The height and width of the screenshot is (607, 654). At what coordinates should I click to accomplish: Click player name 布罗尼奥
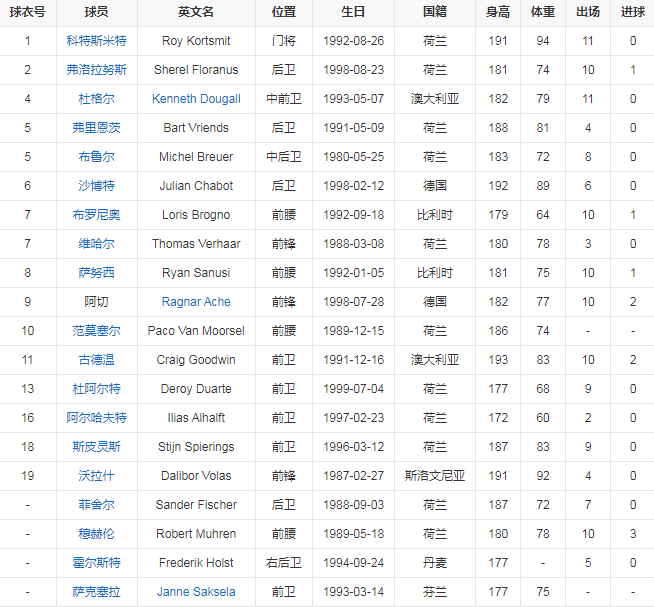pyautogui.click(x=97, y=215)
